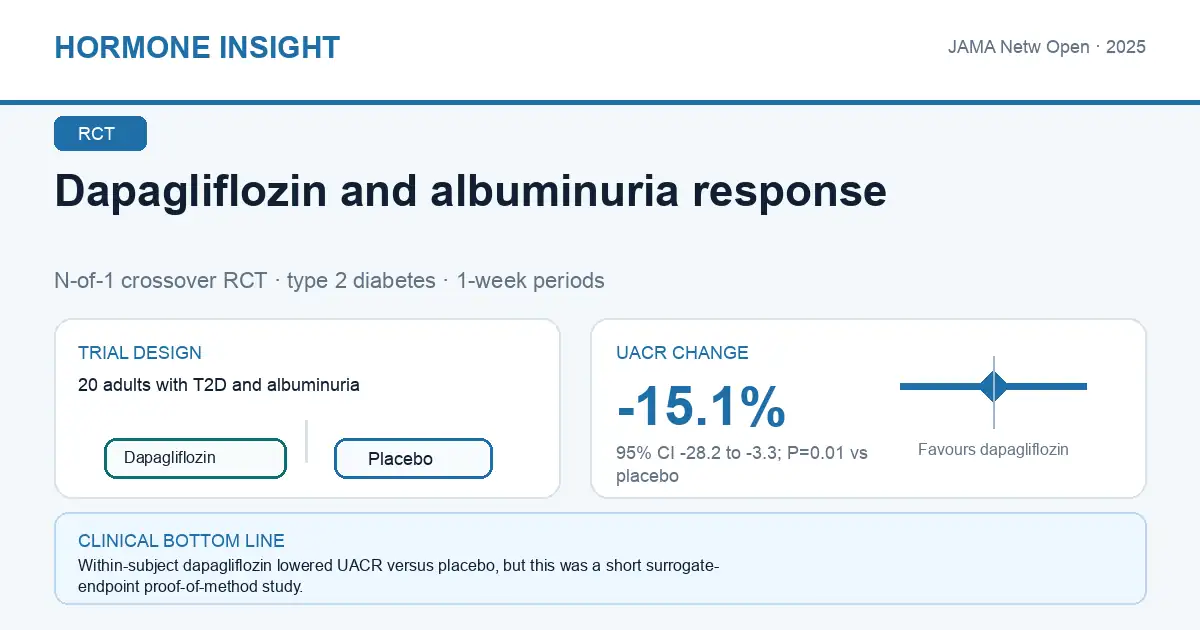The height and width of the screenshot is (630, 1200).
Task: Select the -15.1% UACR change value
Action: click(702, 407)
